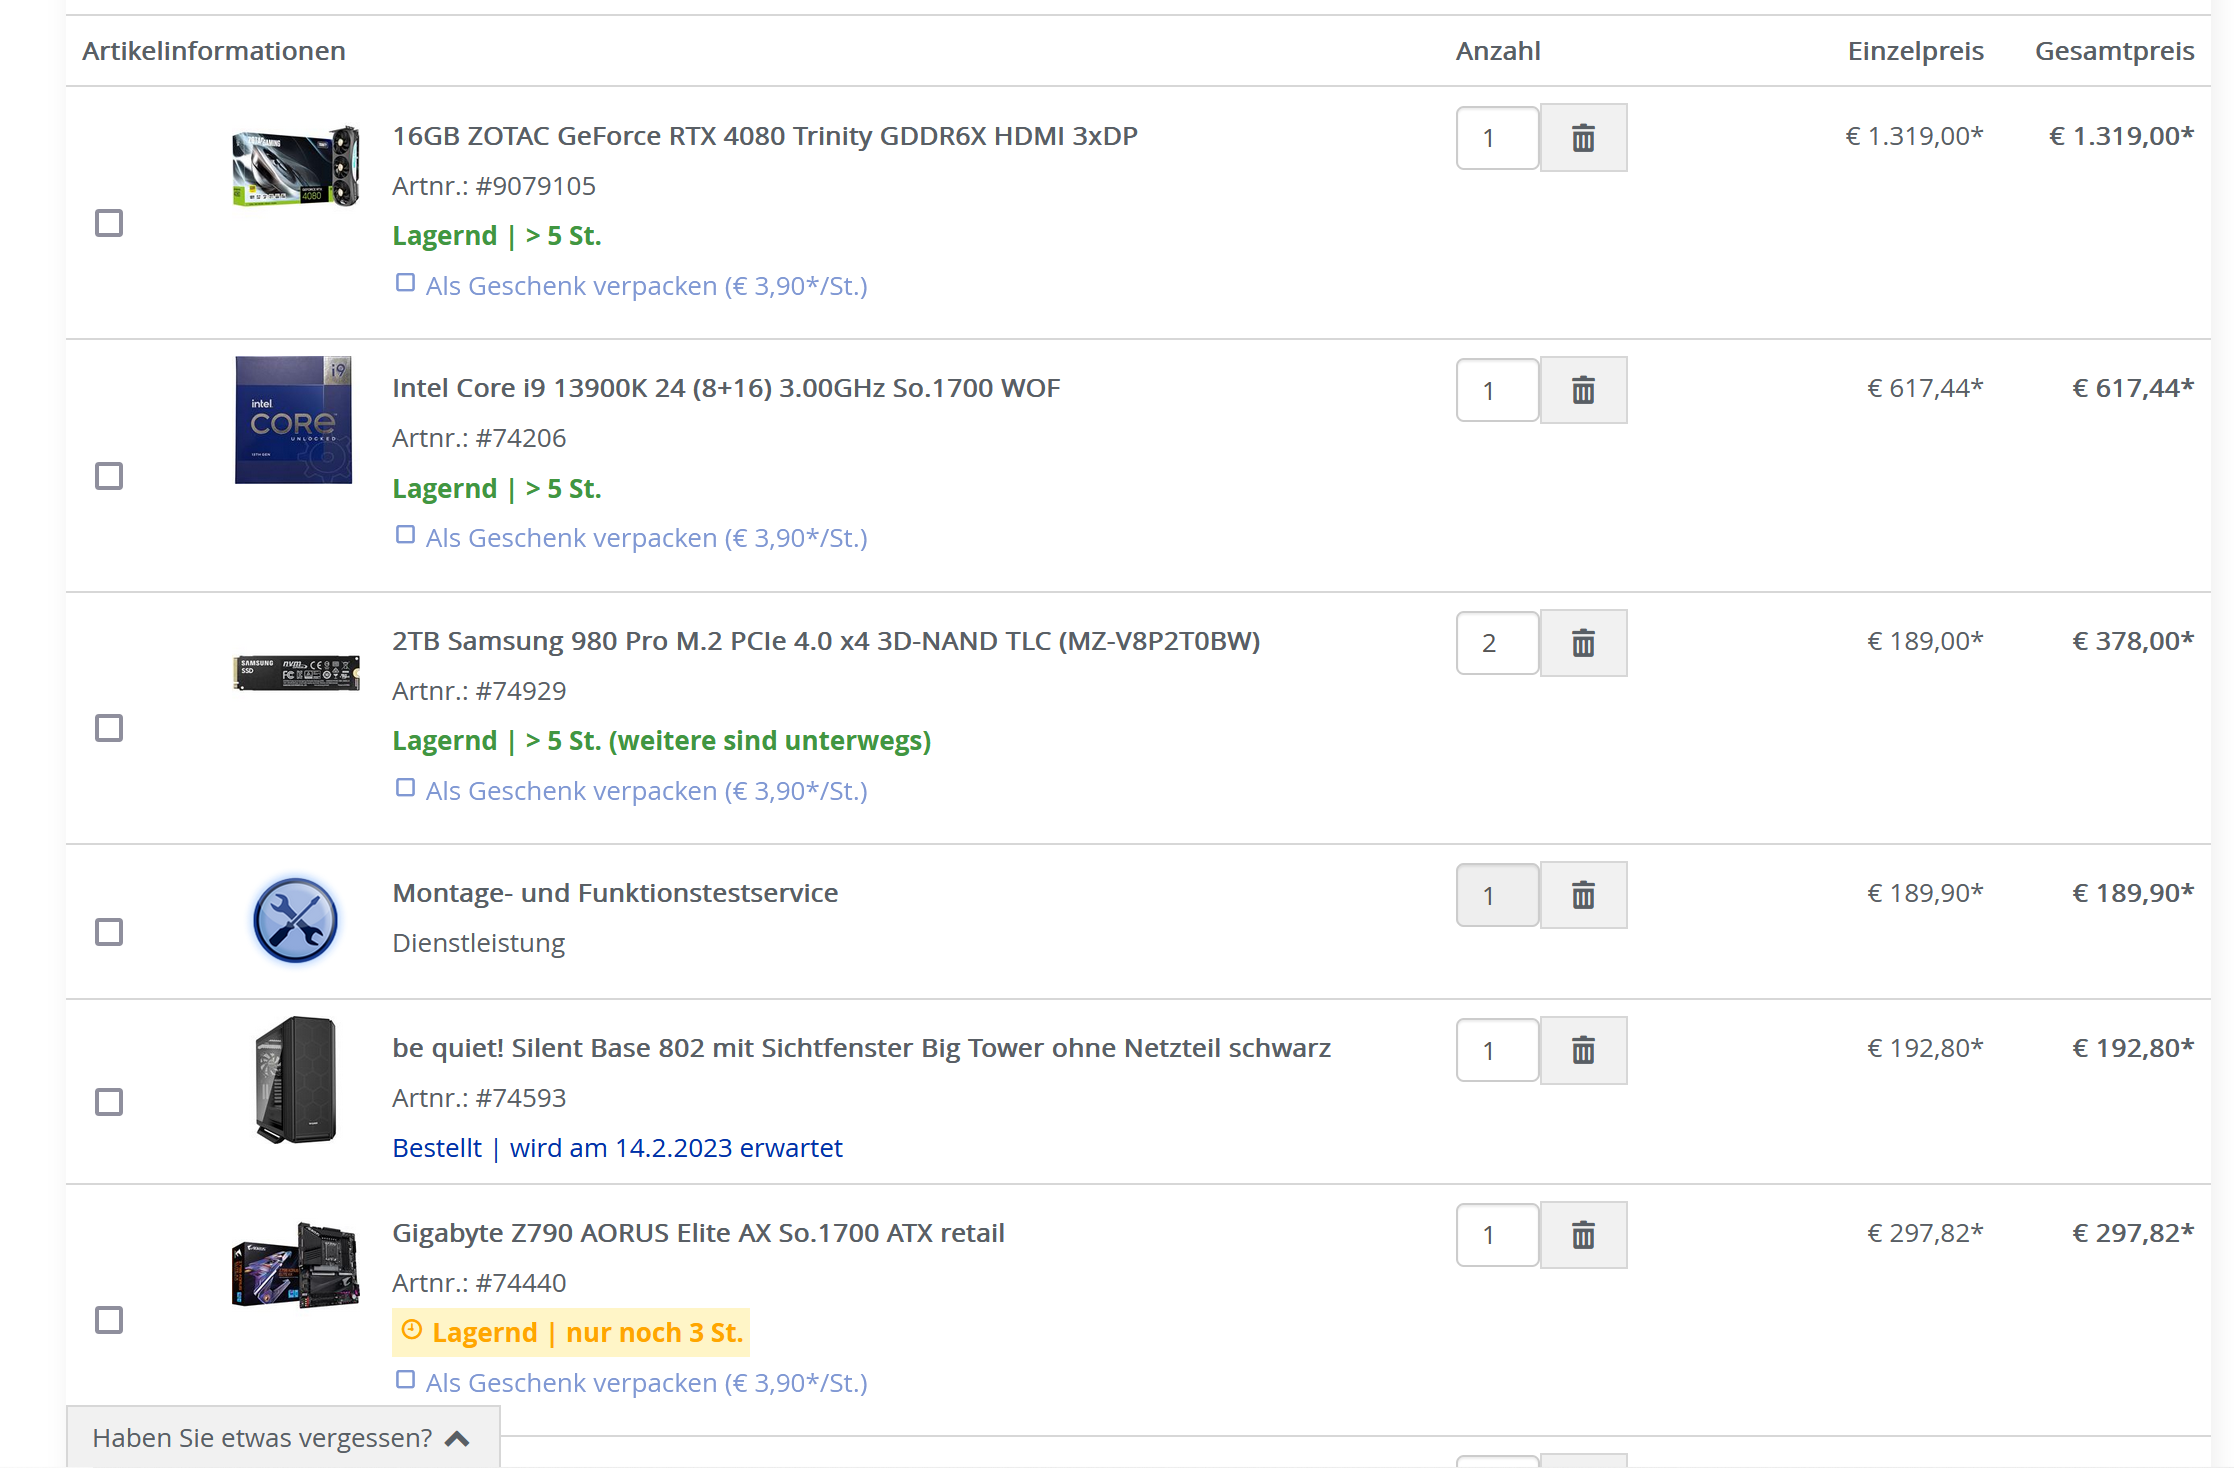
Task: Click the Intel Core box thumbnail
Action: click(x=293, y=420)
